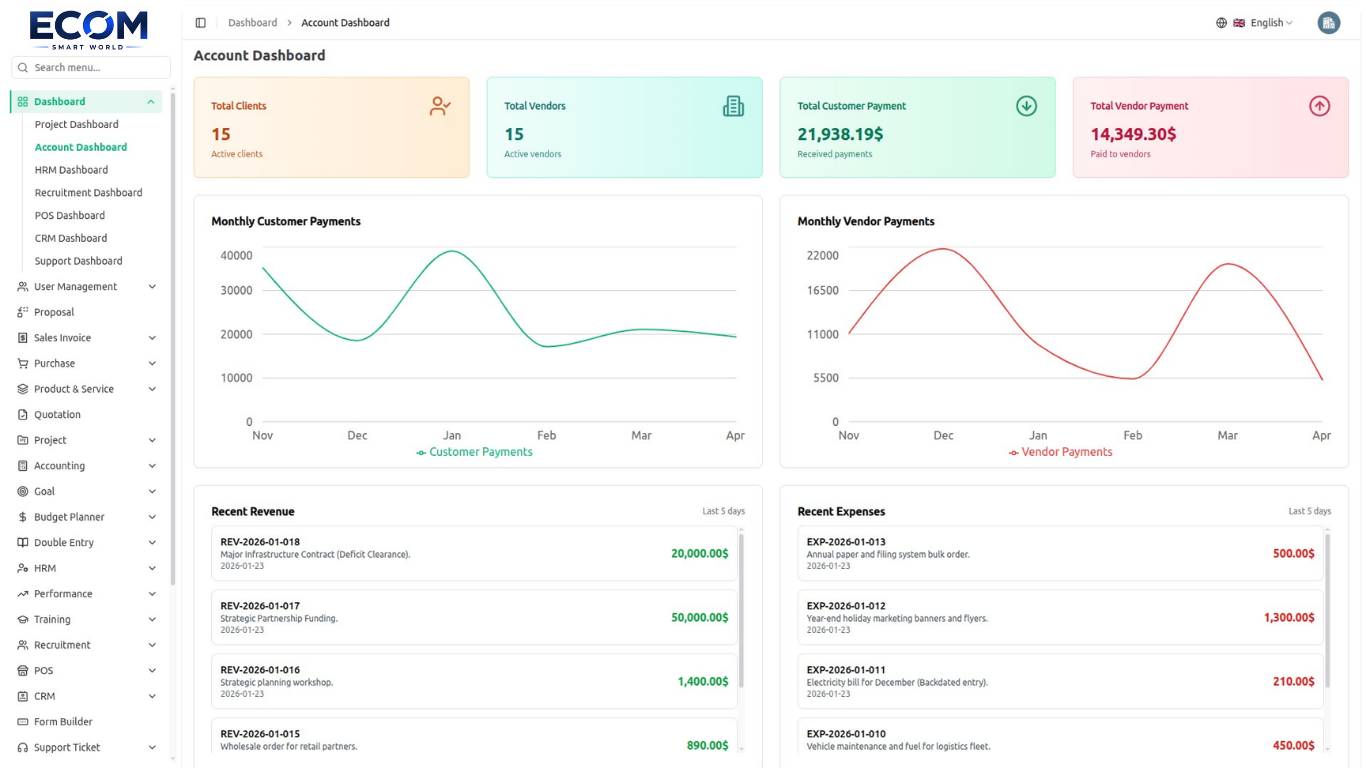Toggle Vendor Payments legend in chart

pyautogui.click(x=1060, y=452)
